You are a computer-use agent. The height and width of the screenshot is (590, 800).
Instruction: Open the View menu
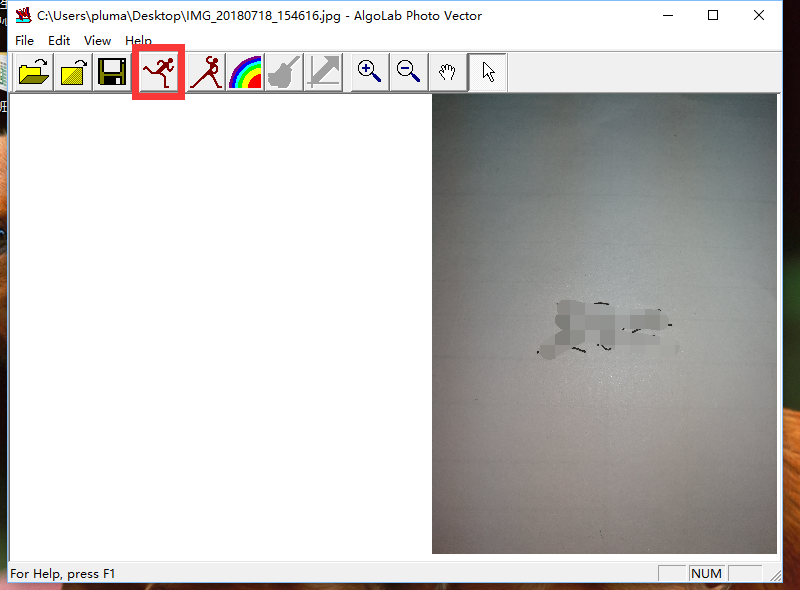click(x=97, y=41)
